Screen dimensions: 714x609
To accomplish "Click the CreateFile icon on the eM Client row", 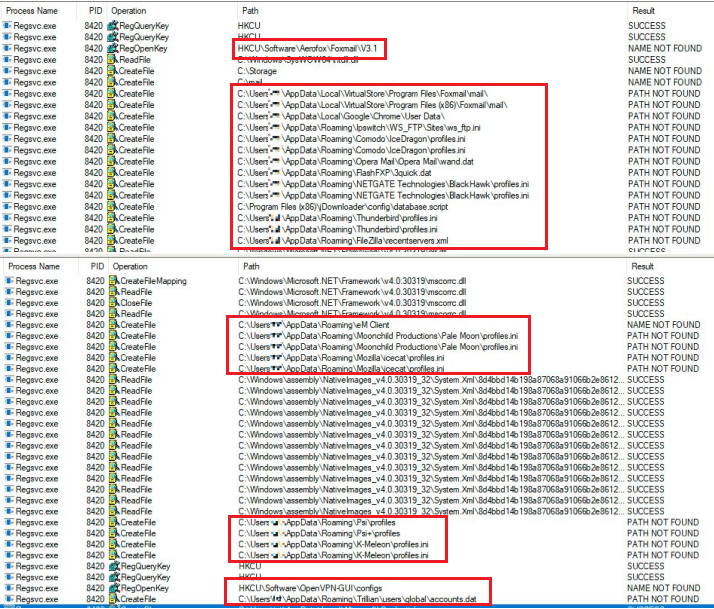I will pyautogui.click(x=114, y=325).
